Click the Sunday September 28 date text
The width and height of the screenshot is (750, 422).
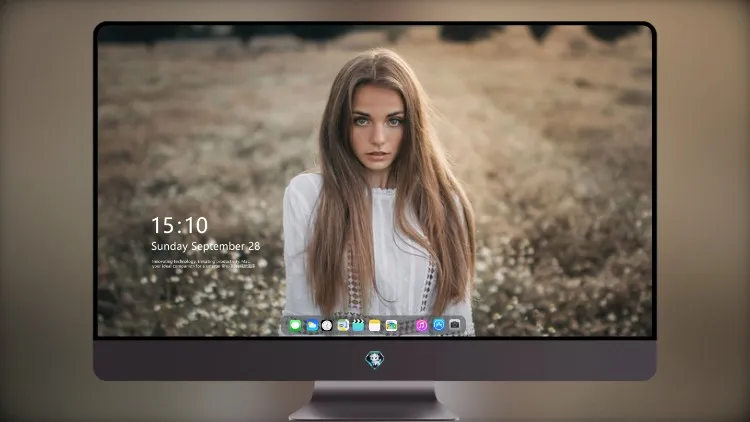click(206, 246)
